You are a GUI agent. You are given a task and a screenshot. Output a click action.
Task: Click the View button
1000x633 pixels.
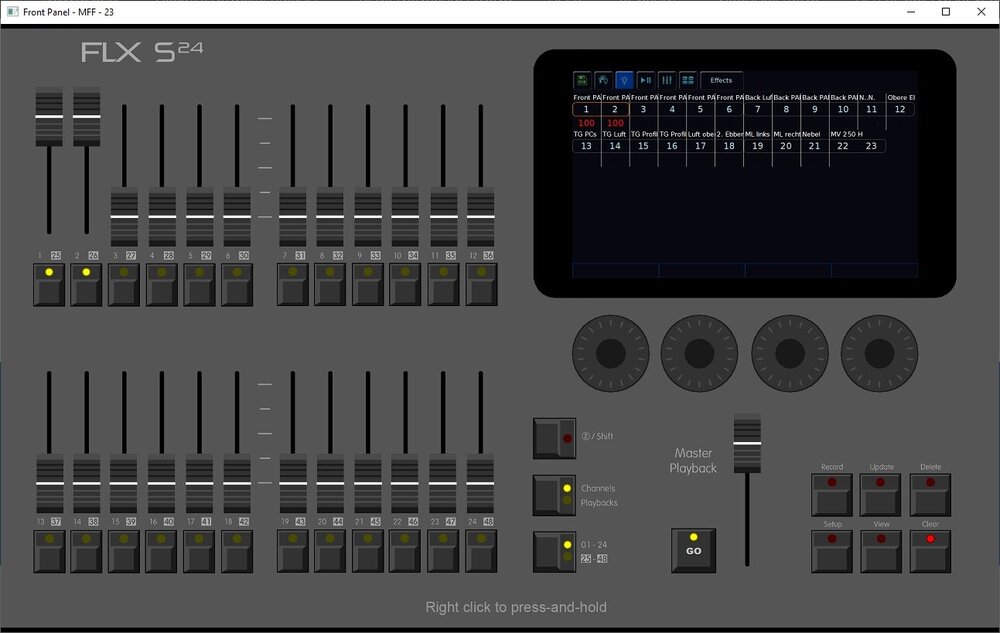tap(881, 551)
